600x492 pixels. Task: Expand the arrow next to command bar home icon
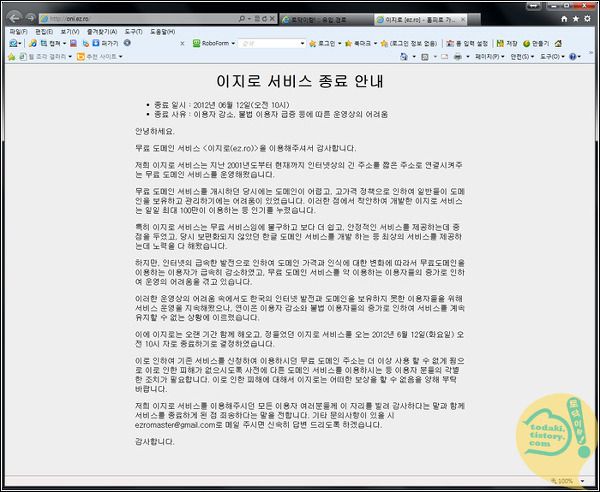click(x=414, y=57)
